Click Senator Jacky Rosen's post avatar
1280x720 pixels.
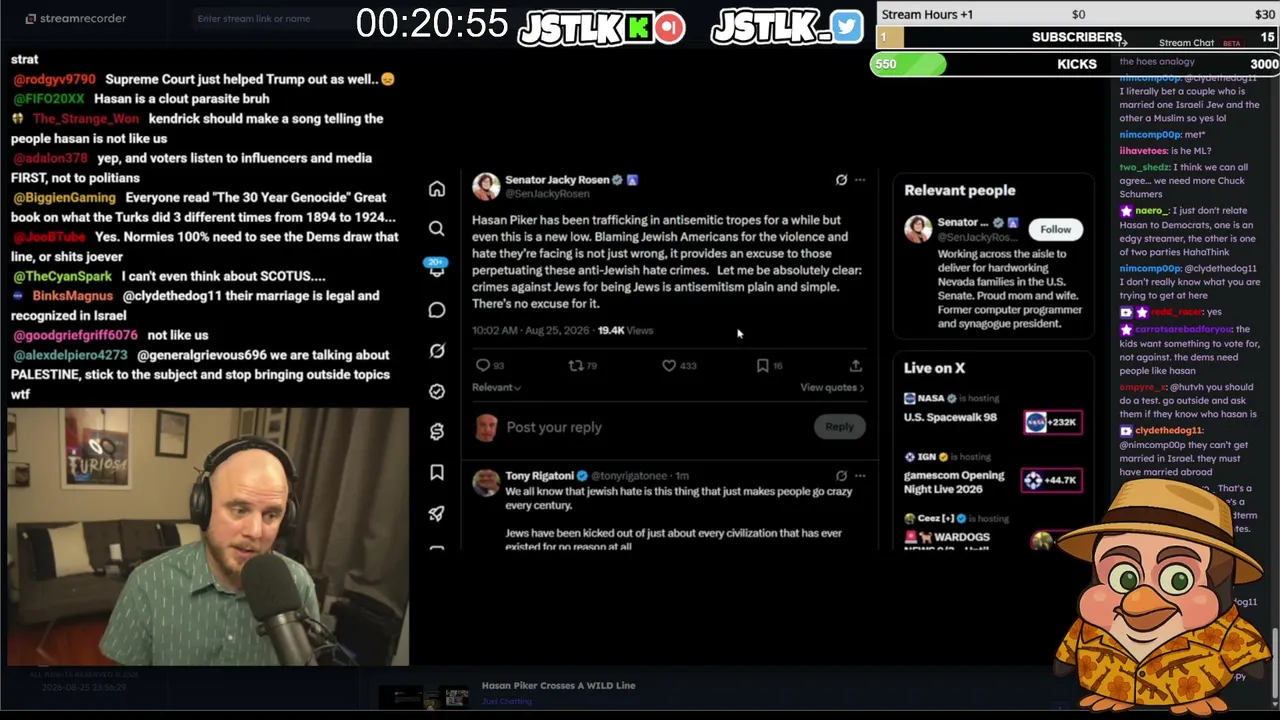(x=486, y=187)
